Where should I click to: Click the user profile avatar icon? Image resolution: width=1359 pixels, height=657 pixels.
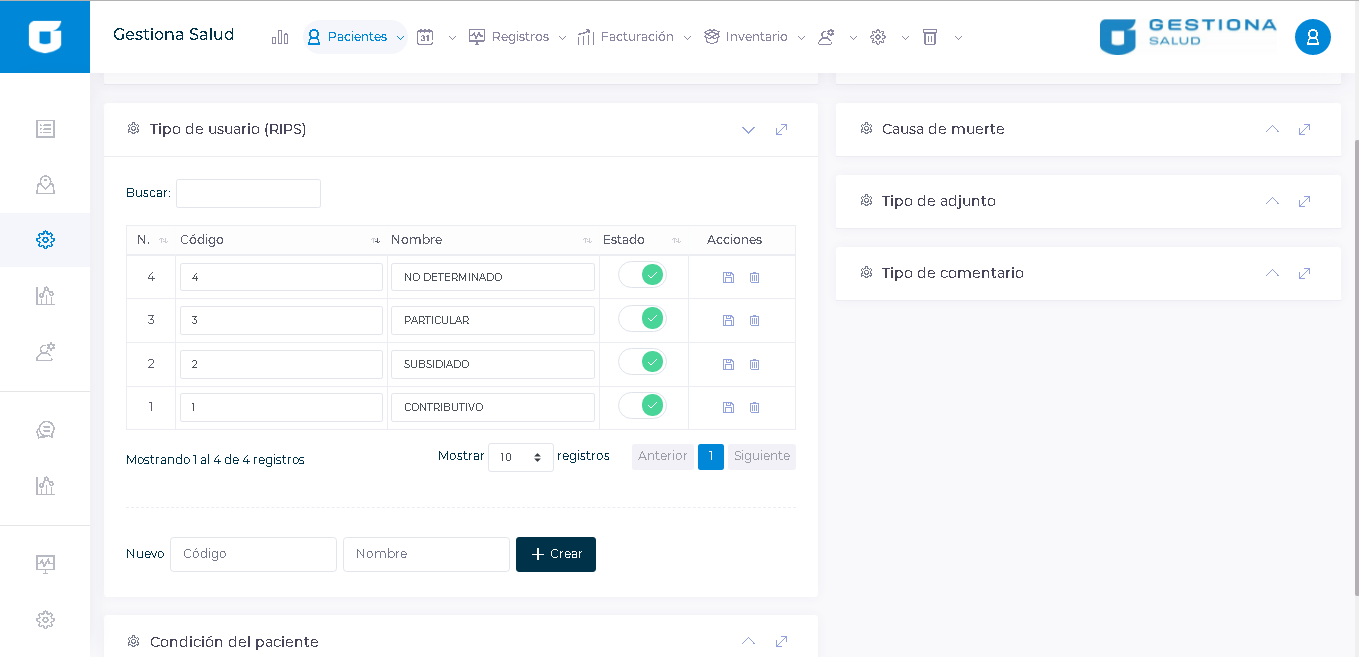[x=1312, y=37]
